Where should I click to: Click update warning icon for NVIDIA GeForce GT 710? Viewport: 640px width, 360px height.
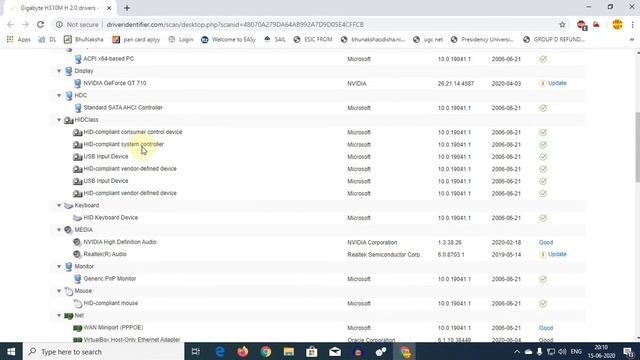click(x=542, y=84)
